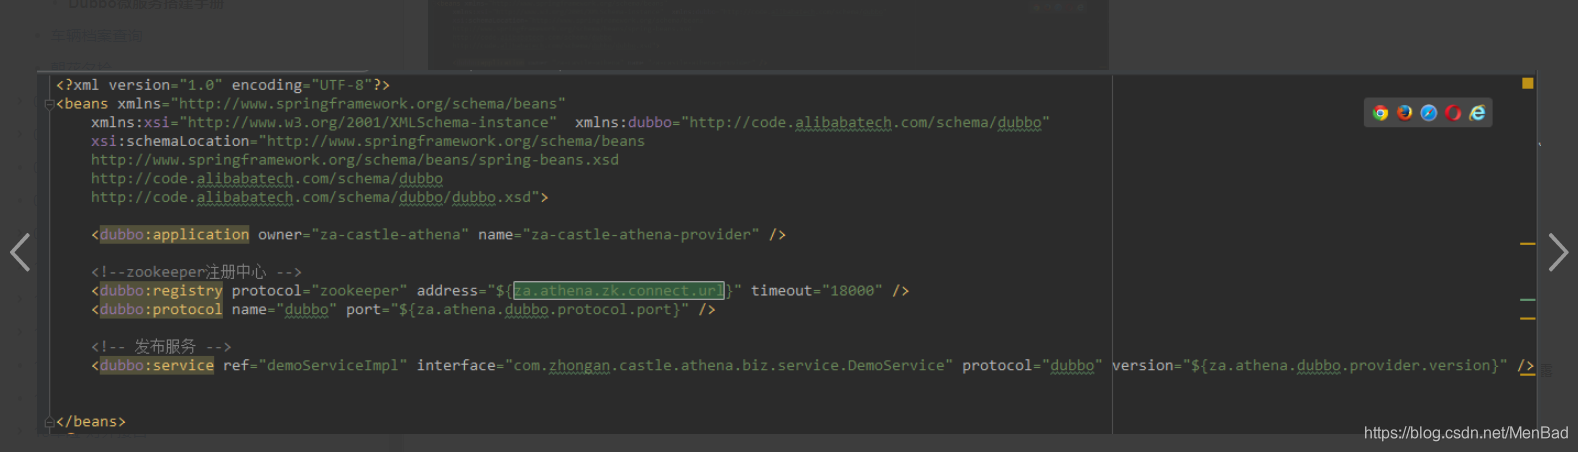
Task: Click the za.athena.dubbo.protocol.port placeholder
Action: (539, 310)
